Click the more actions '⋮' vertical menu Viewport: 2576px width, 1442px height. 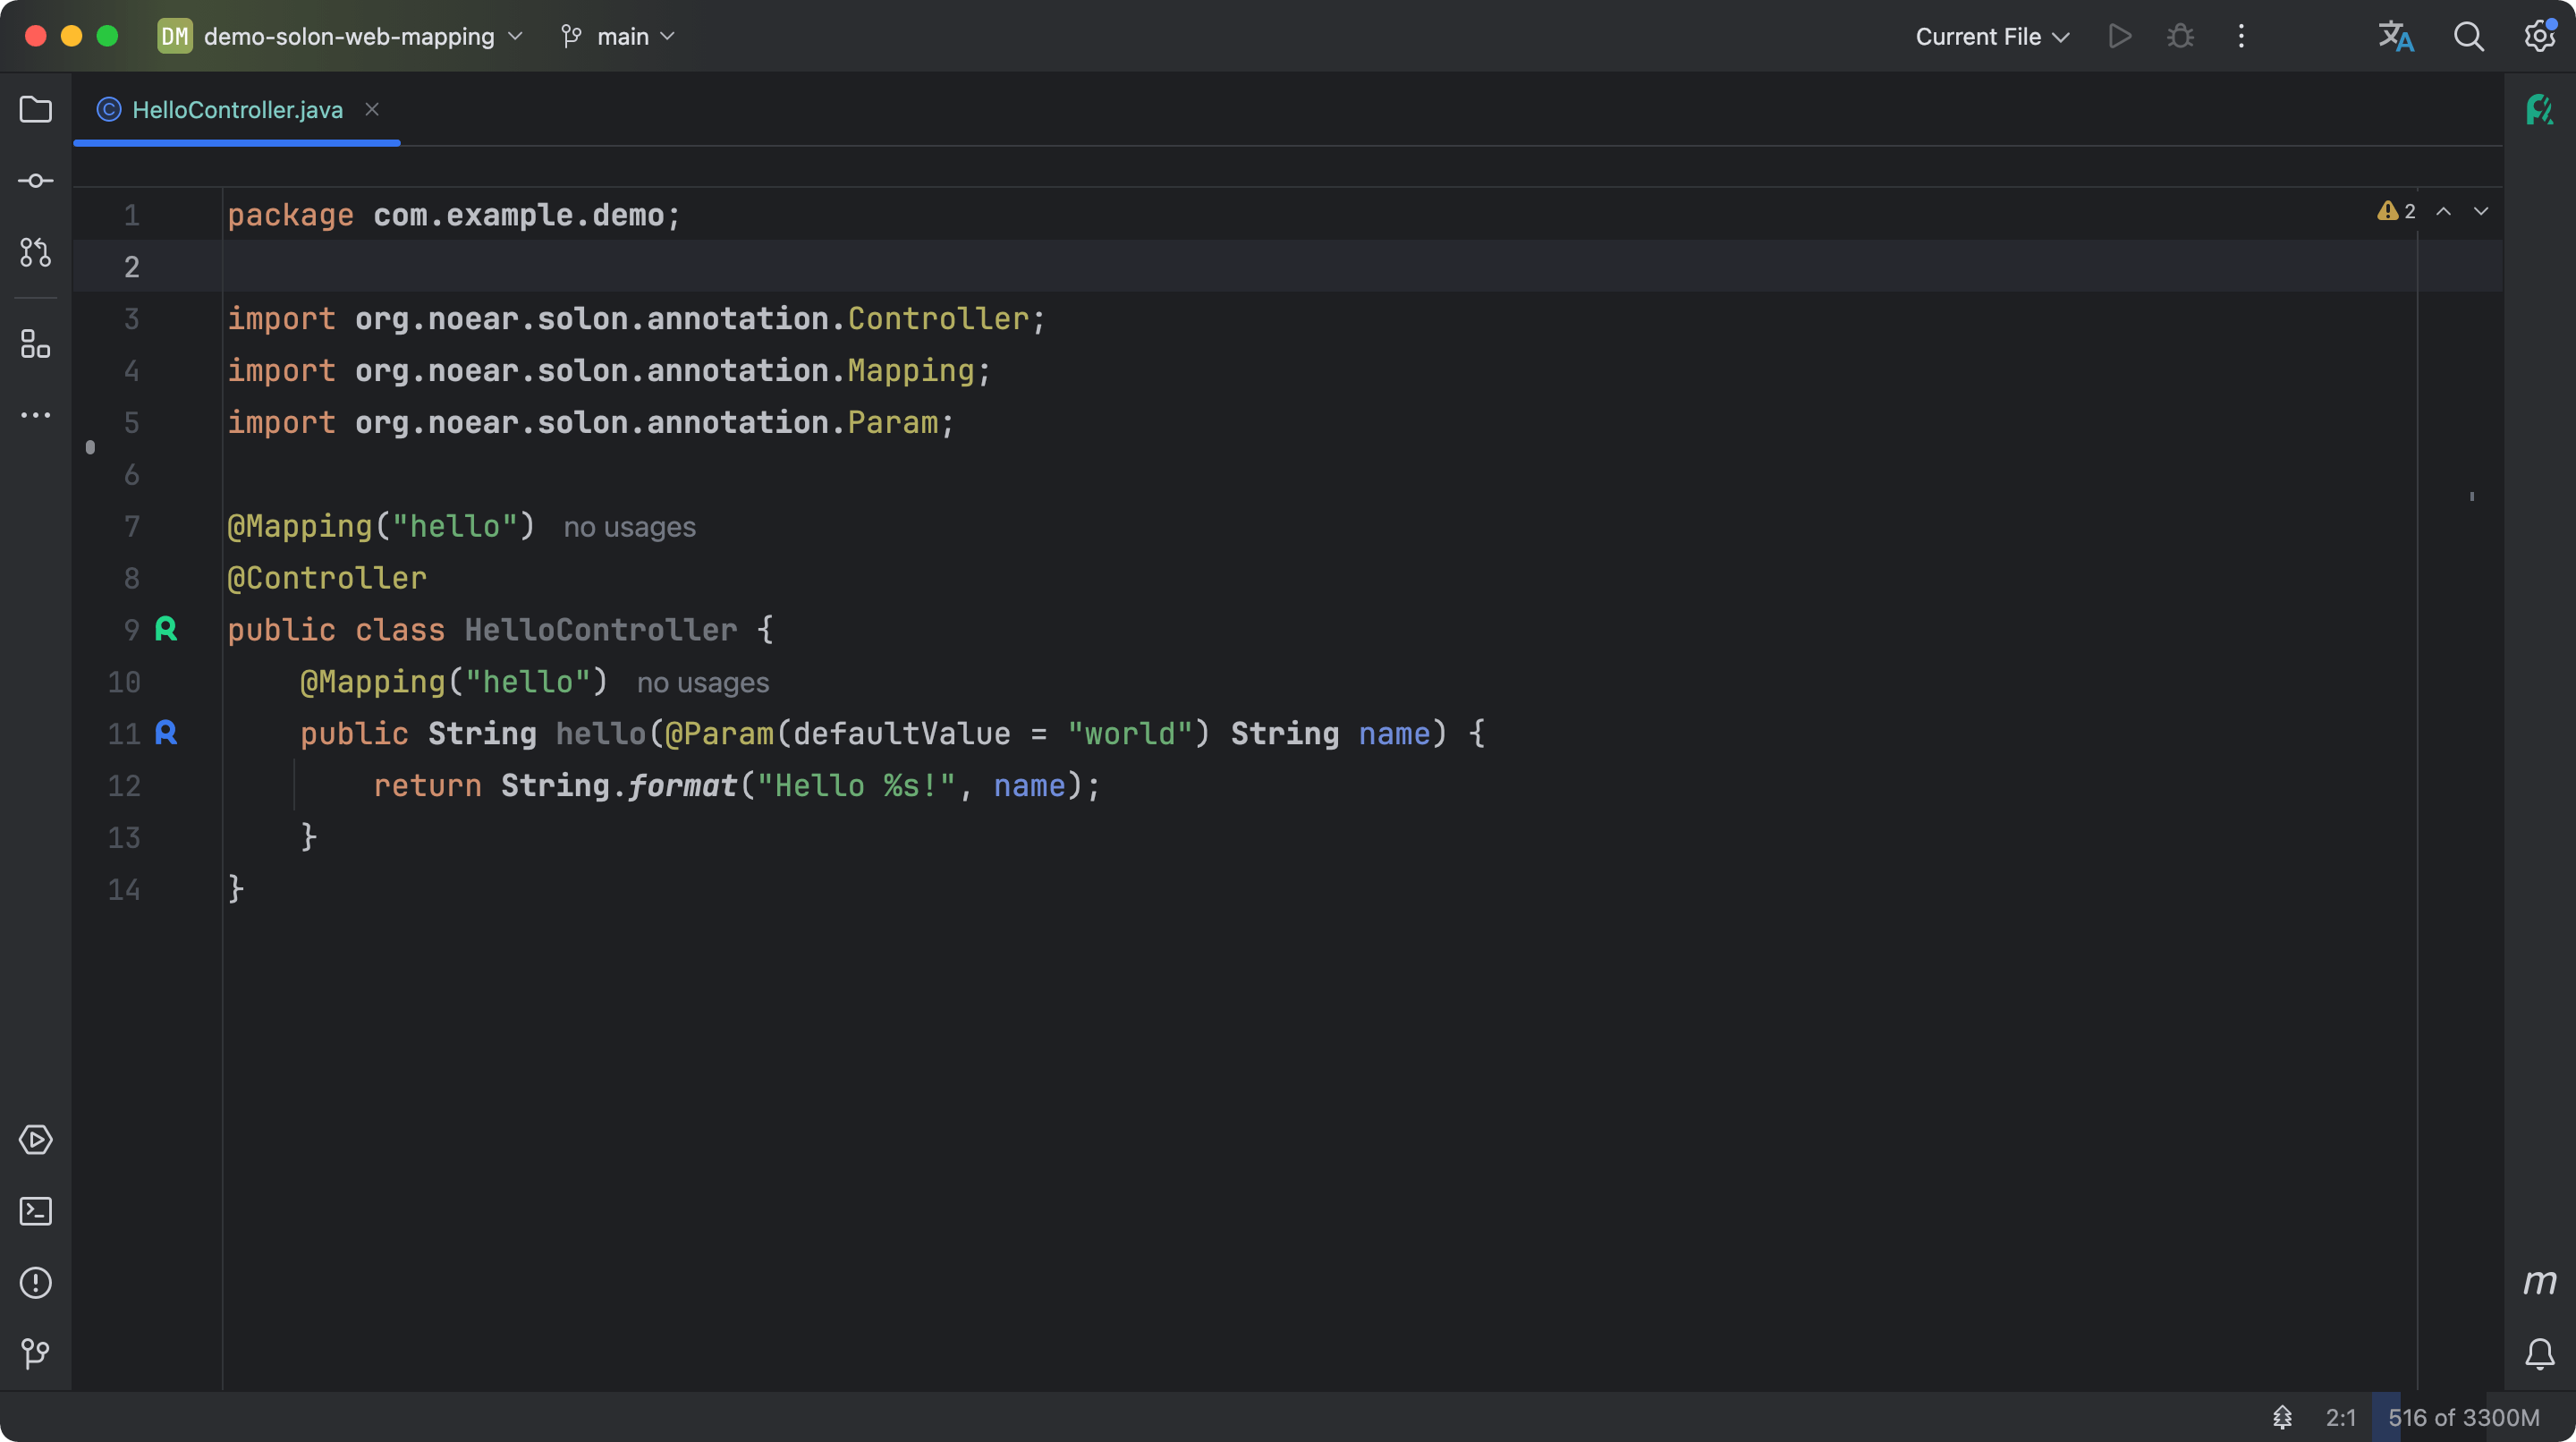(x=2240, y=36)
